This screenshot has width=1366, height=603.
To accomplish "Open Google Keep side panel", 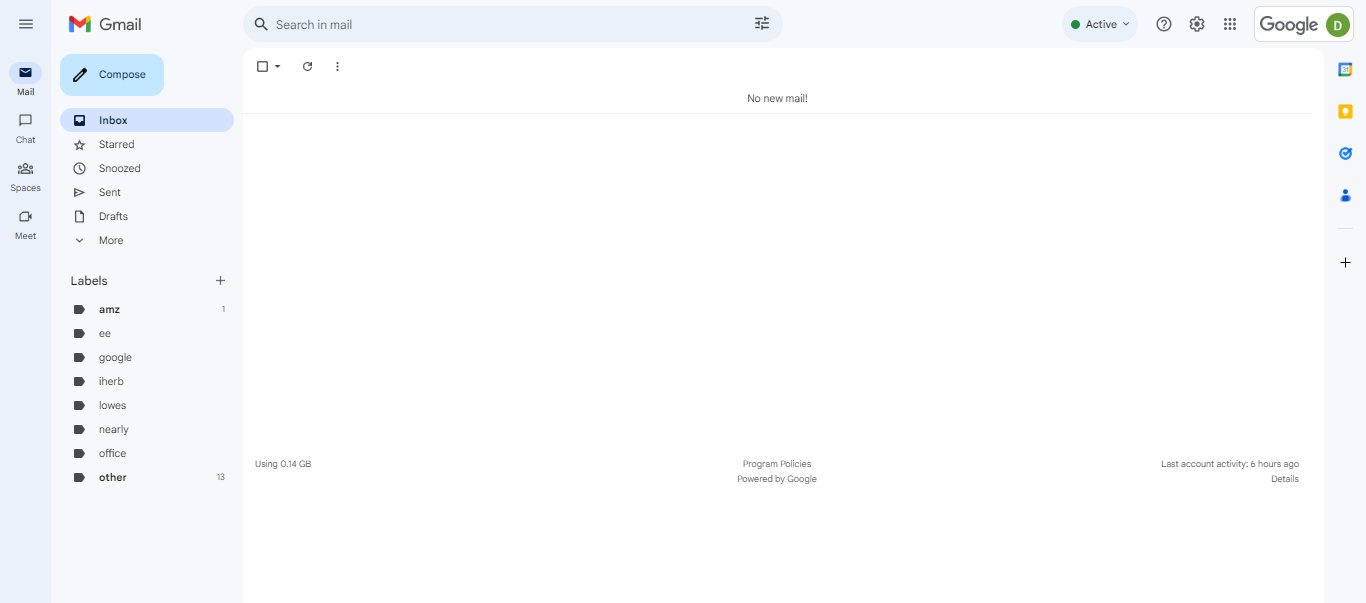I will [1345, 112].
